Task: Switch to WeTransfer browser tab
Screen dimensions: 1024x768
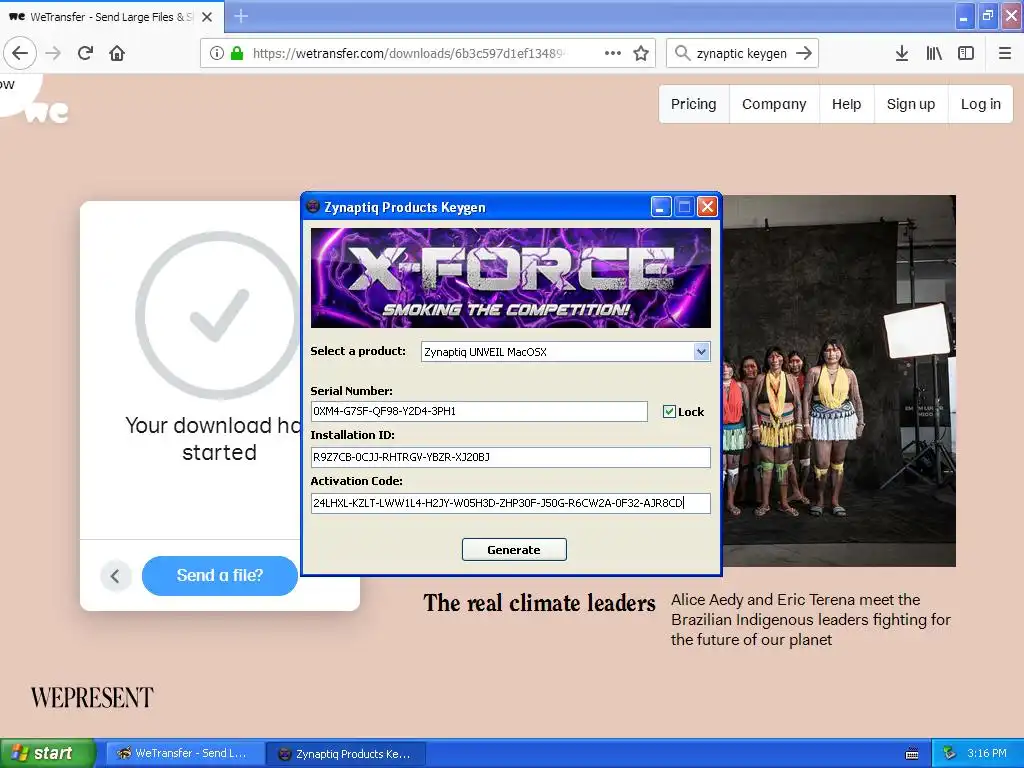Action: [111, 17]
